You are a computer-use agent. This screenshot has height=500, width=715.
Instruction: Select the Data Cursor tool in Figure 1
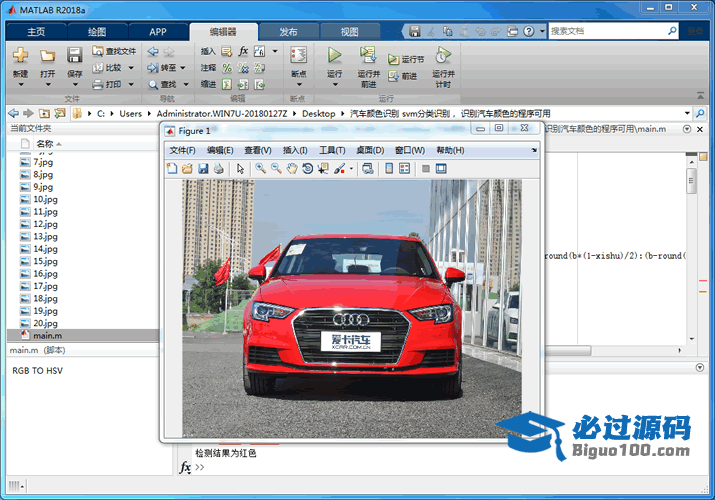[323, 169]
